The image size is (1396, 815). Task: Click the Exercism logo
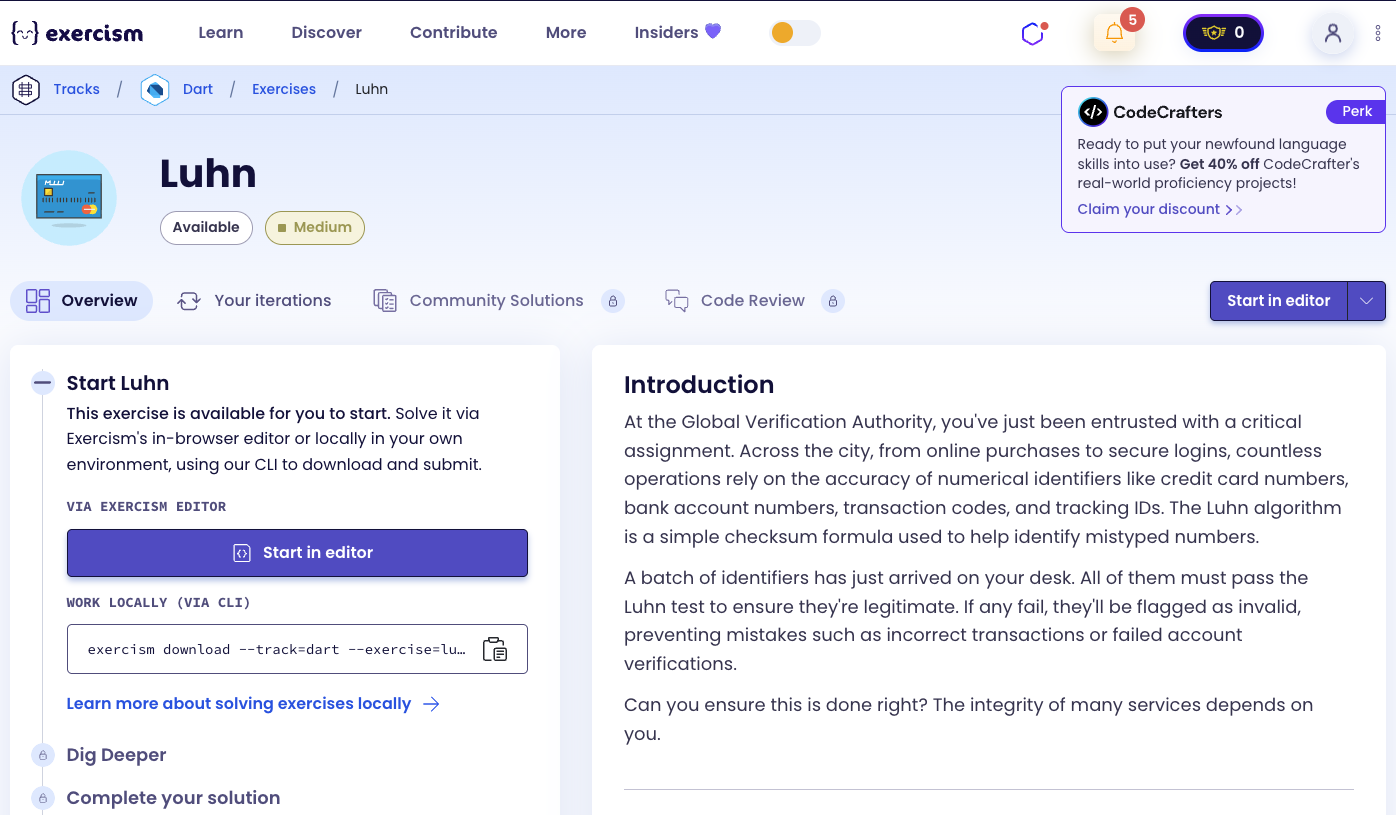[77, 33]
